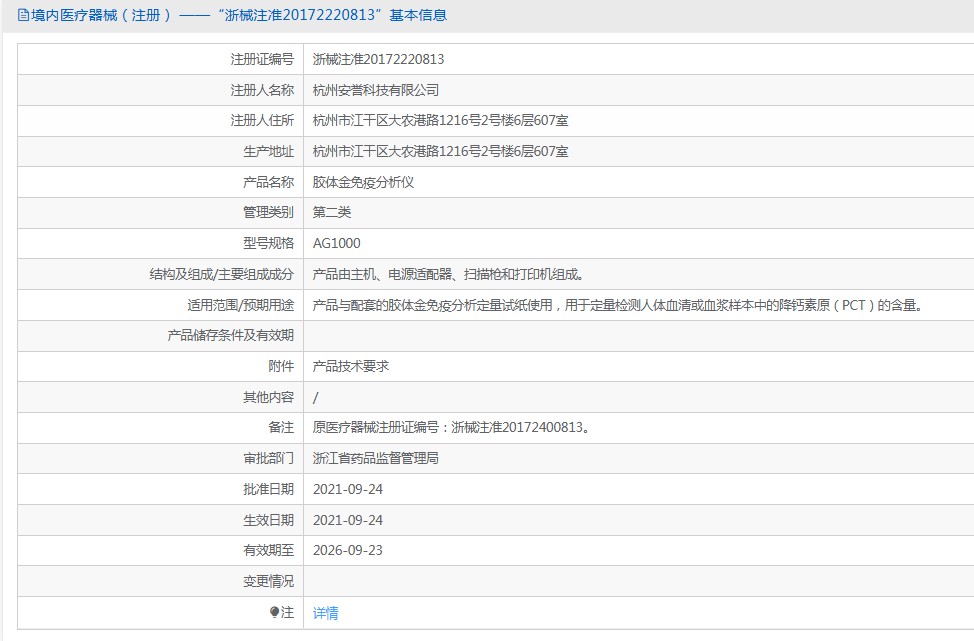Image resolution: width=974 pixels, height=641 pixels.
Task: Click the 生产地址 address value
Action: 440,151
